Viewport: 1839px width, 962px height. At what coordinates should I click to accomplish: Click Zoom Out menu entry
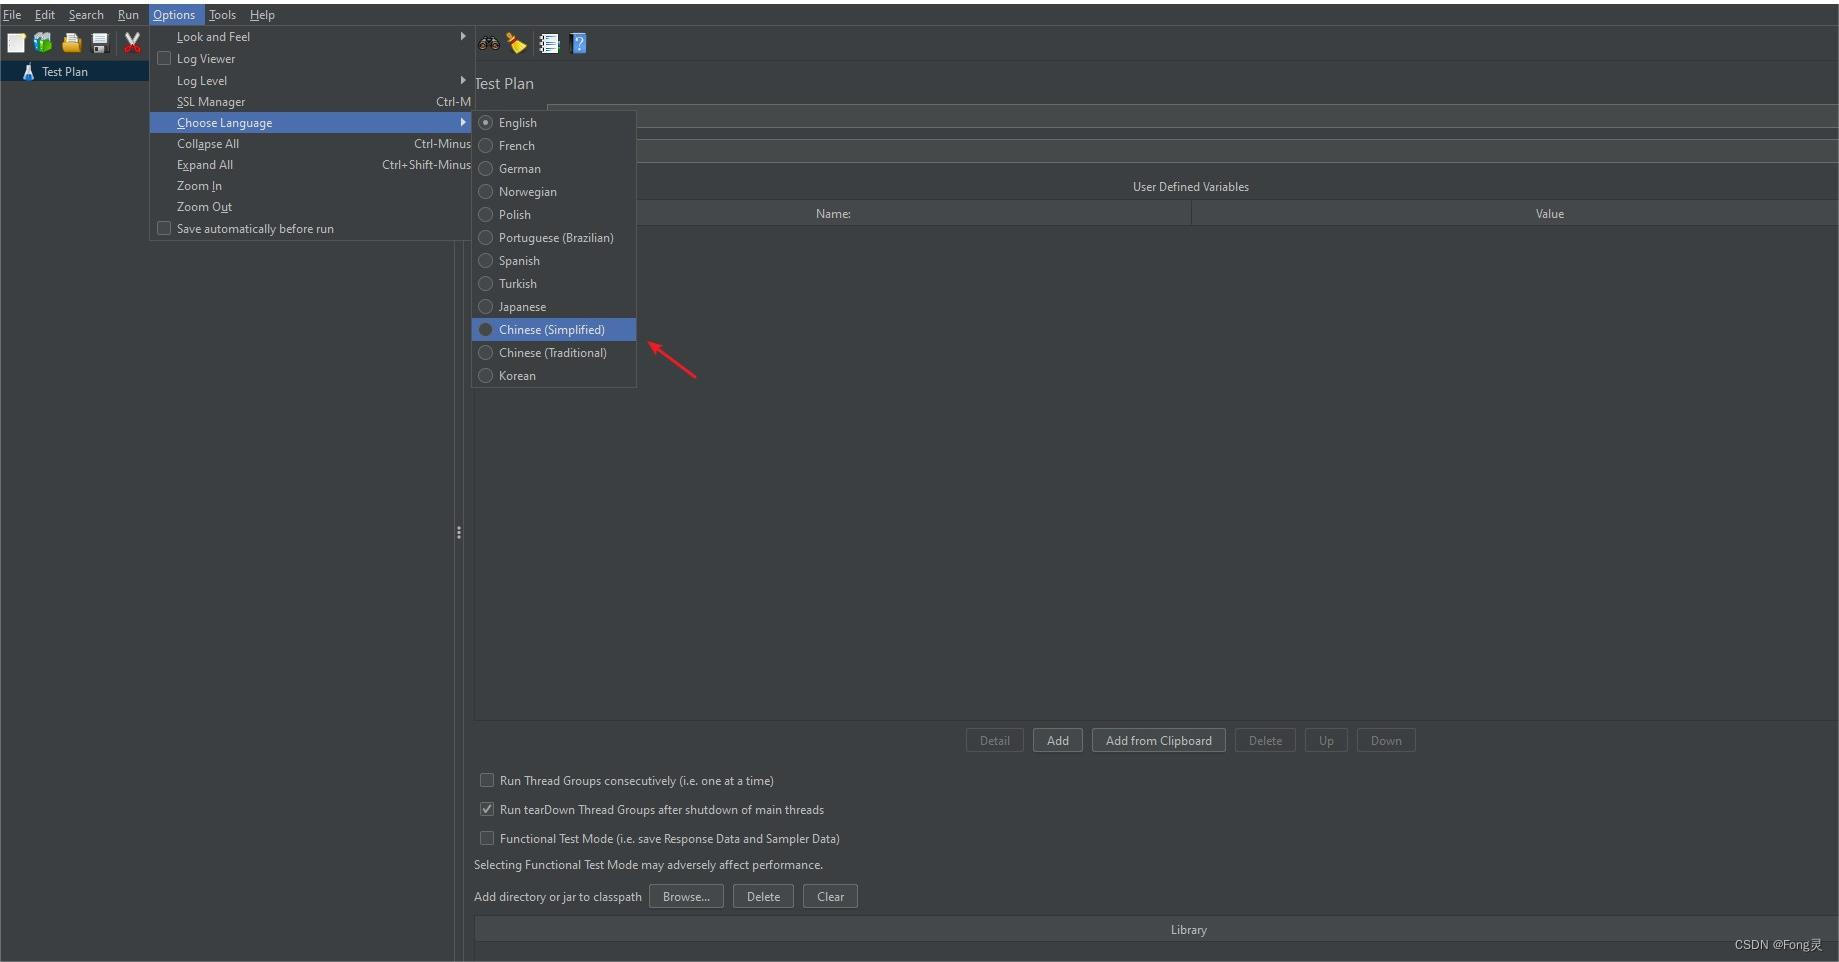tap(310, 207)
